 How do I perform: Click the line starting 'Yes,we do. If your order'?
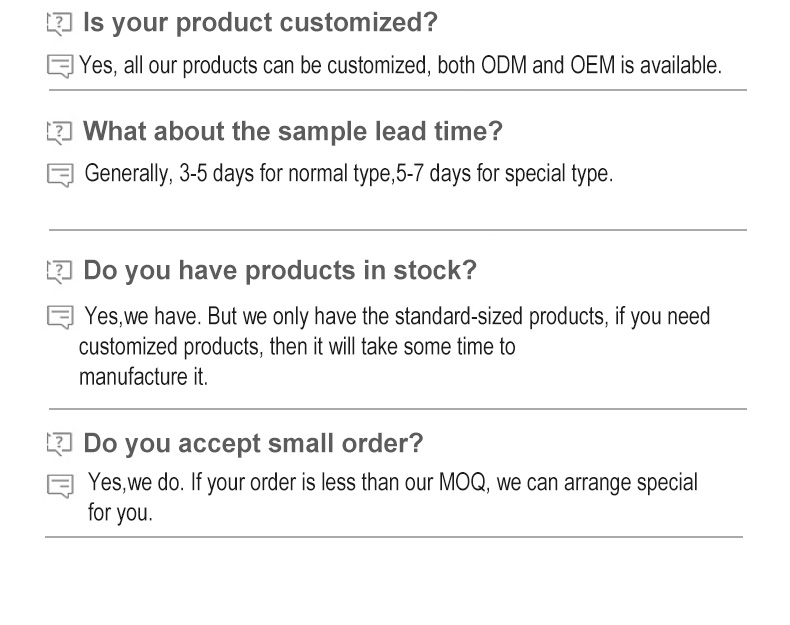click(393, 483)
